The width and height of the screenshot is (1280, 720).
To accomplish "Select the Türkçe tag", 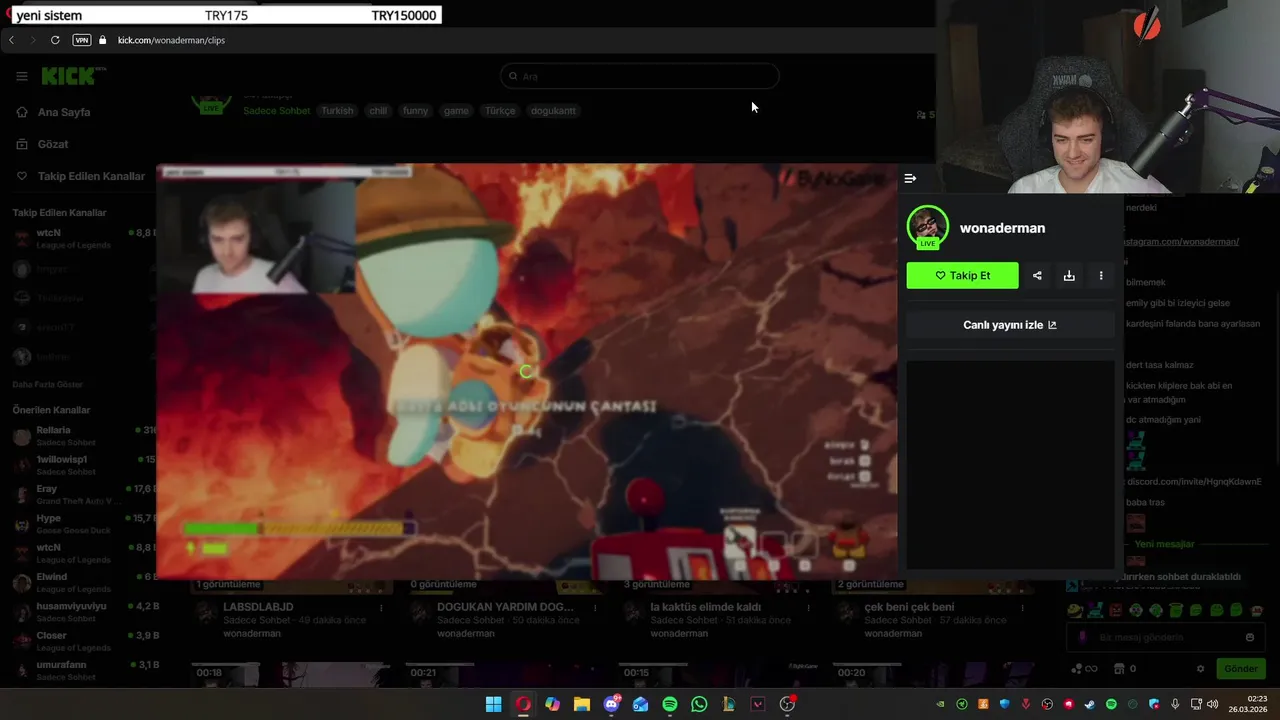I will [x=500, y=111].
